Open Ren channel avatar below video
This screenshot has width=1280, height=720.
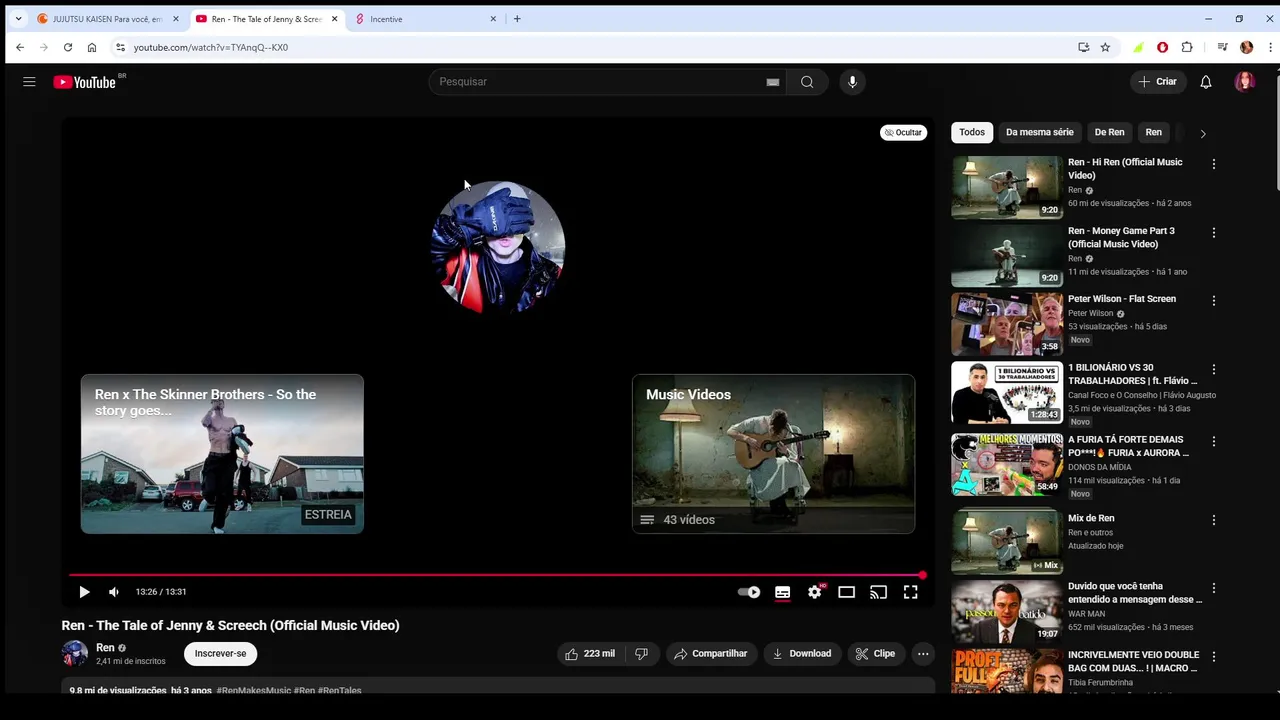[x=75, y=654]
